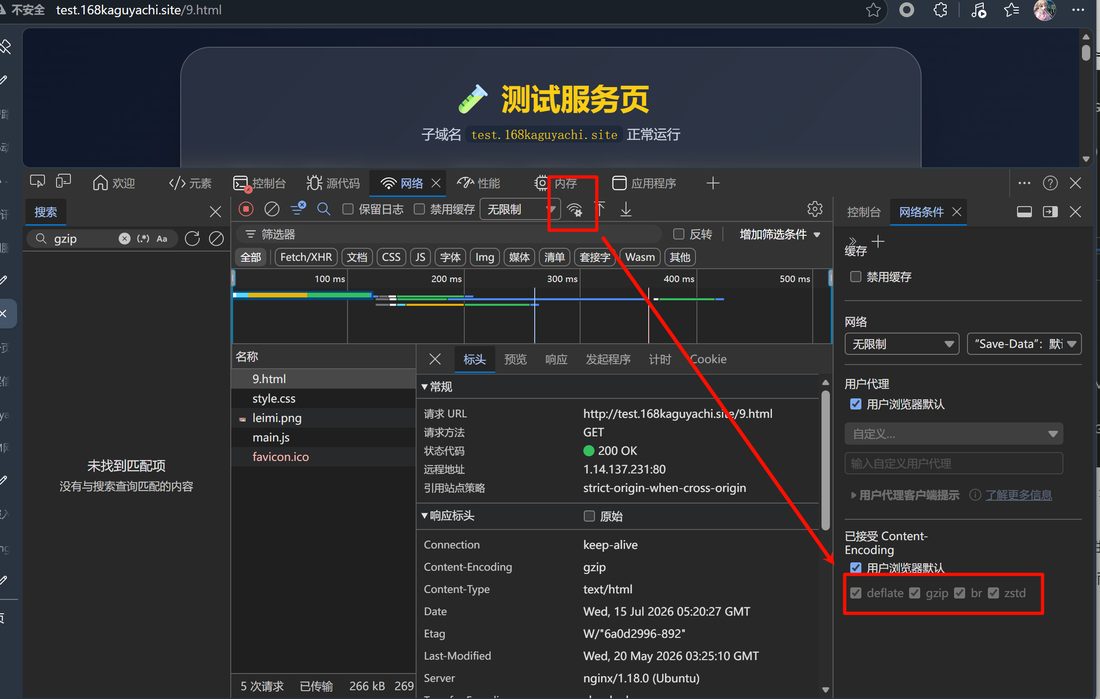Open network panel settings gear

pyautogui.click(x=814, y=209)
